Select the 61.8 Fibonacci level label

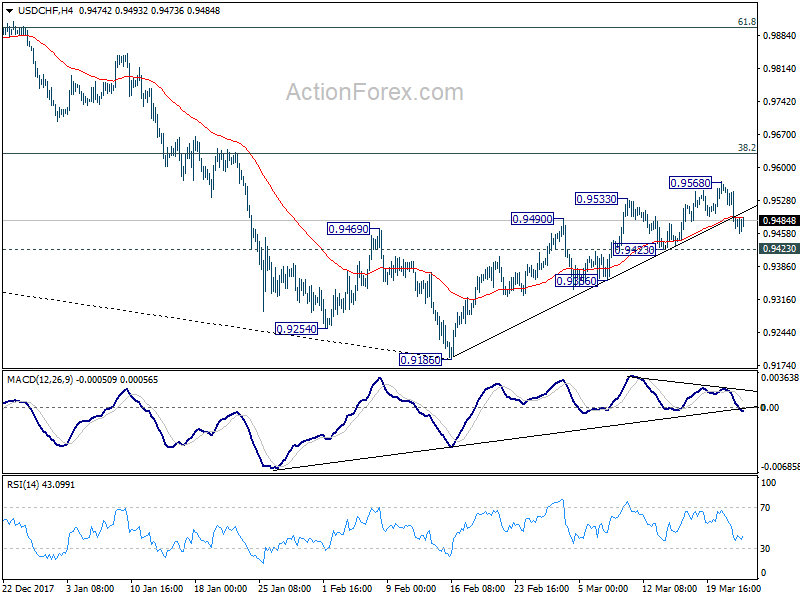747,21
